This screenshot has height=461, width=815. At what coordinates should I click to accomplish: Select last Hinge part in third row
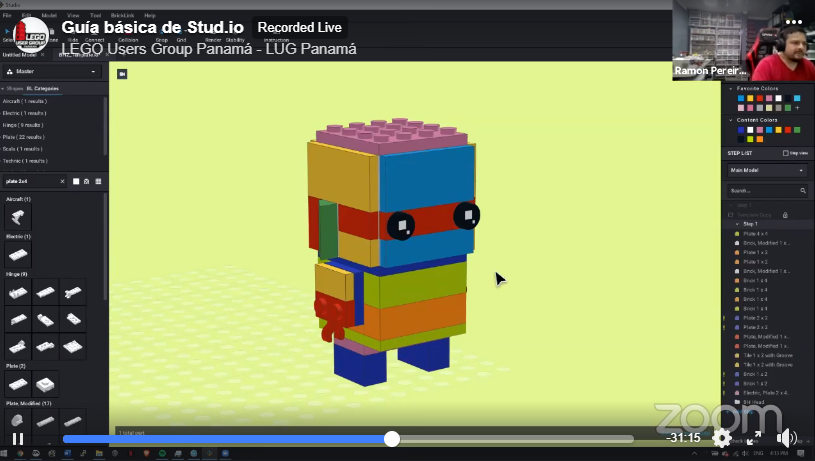pyautogui.click(x=73, y=346)
